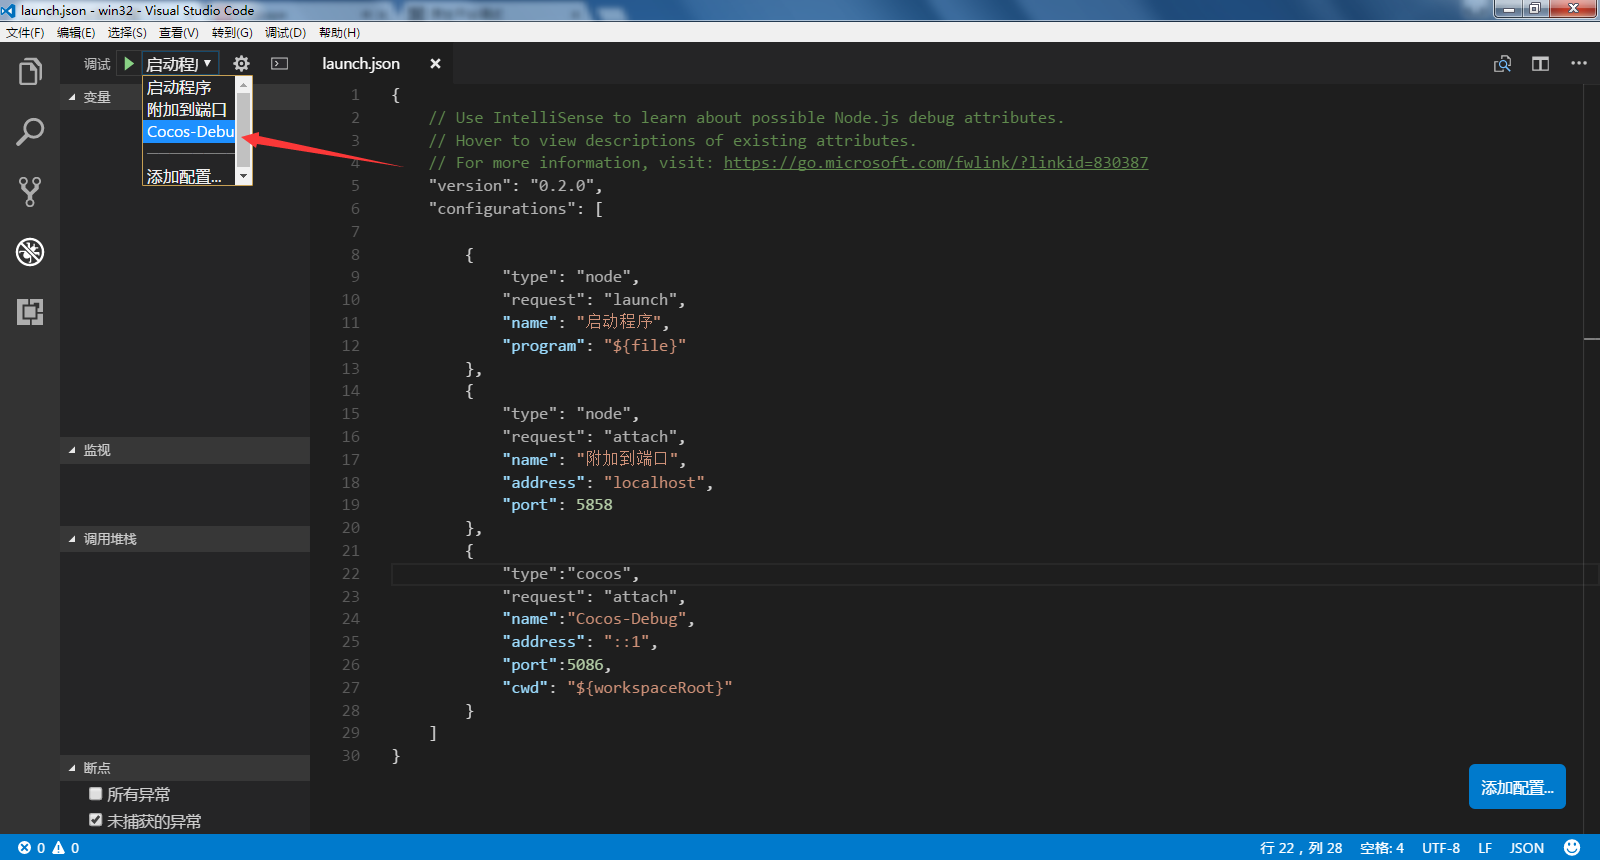The width and height of the screenshot is (1600, 860).
Task: Click the search-in-file icon at editor top right
Action: pos(1502,64)
